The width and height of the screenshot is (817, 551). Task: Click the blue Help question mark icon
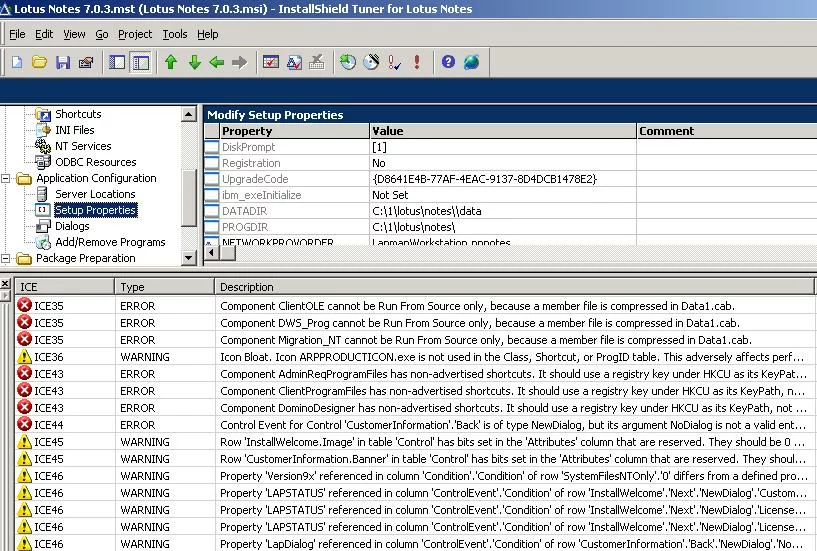(x=448, y=62)
